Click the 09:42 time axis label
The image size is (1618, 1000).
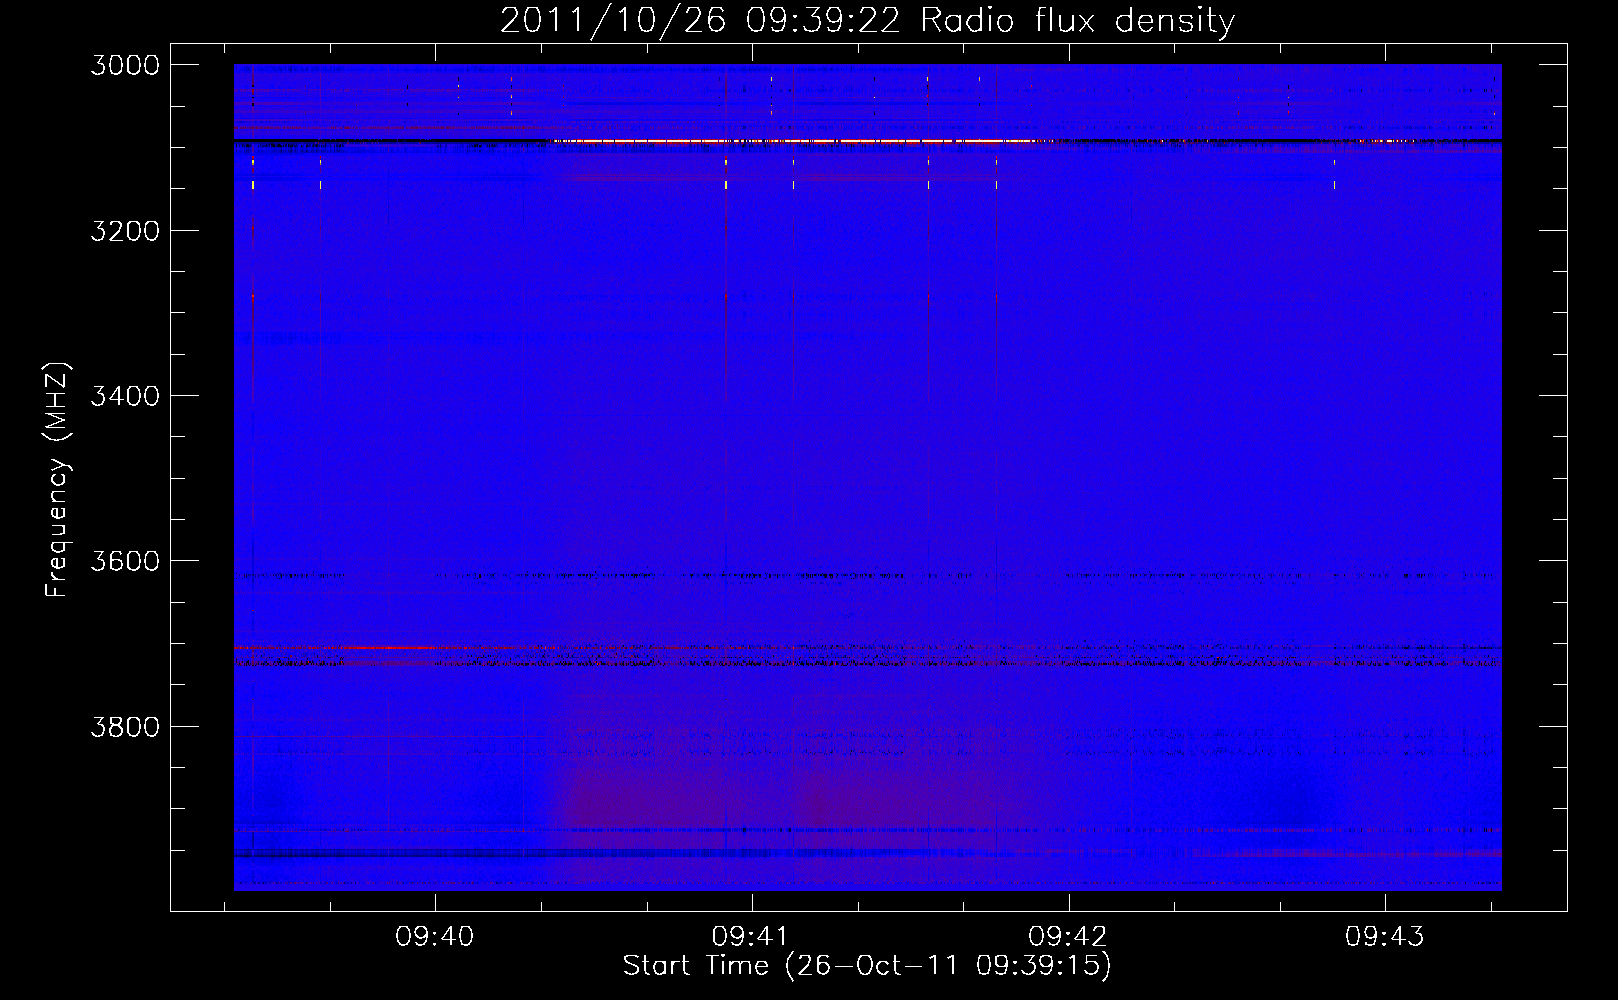click(x=1068, y=937)
